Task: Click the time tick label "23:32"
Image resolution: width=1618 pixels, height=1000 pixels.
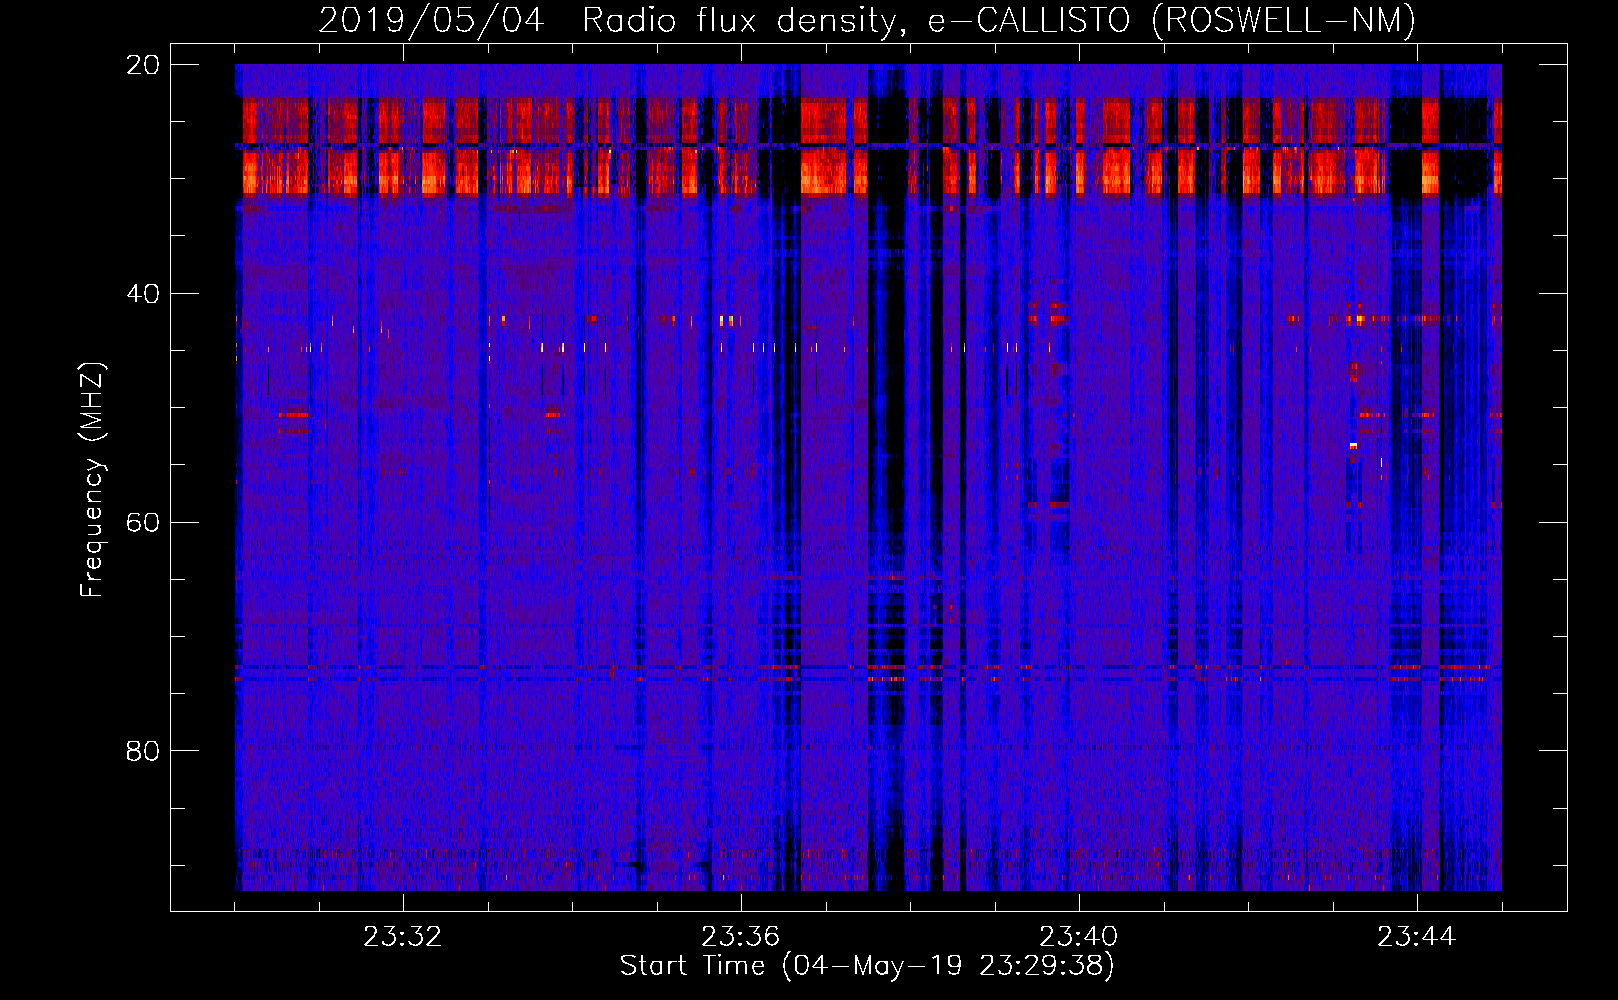Action: click(x=402, y=937)
